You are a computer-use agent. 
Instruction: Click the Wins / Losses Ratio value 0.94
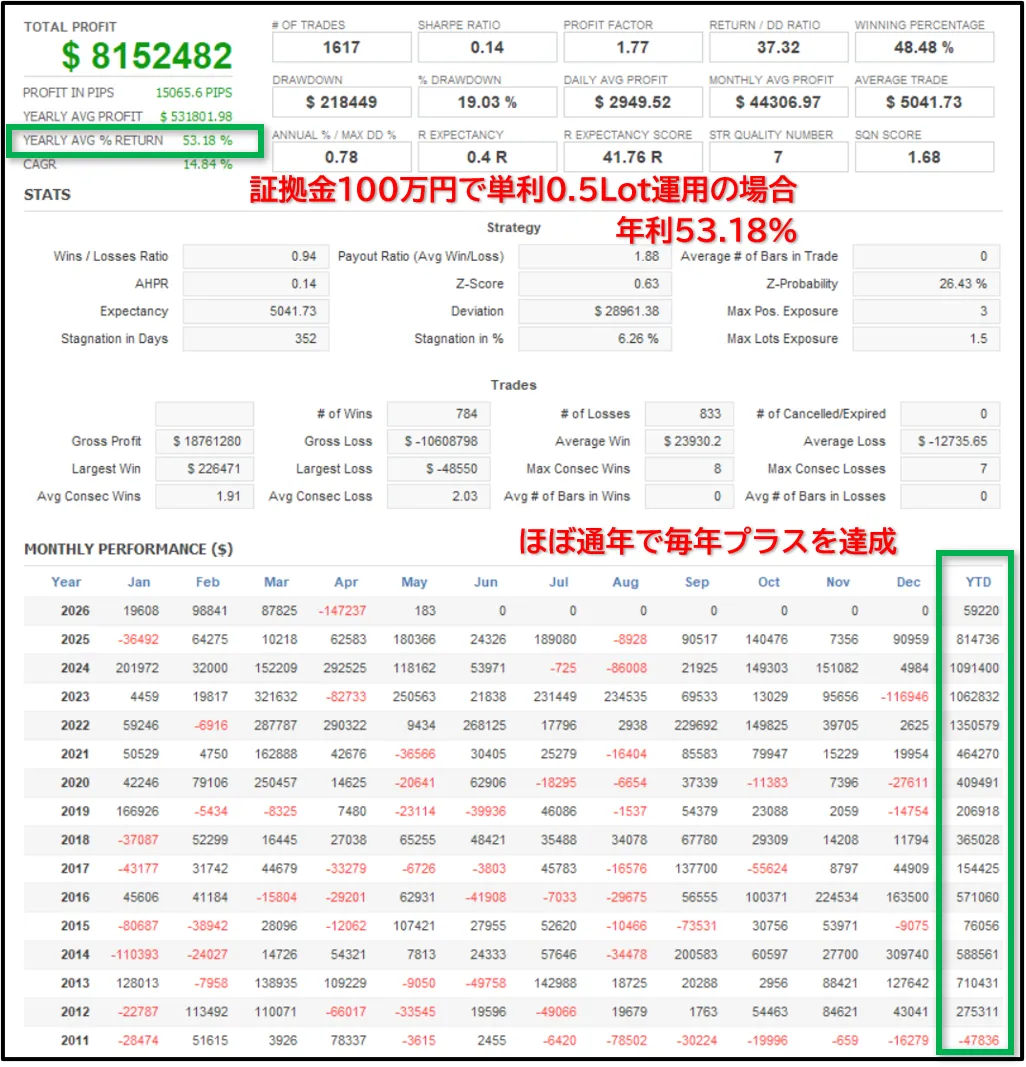(x=256, y=257)
